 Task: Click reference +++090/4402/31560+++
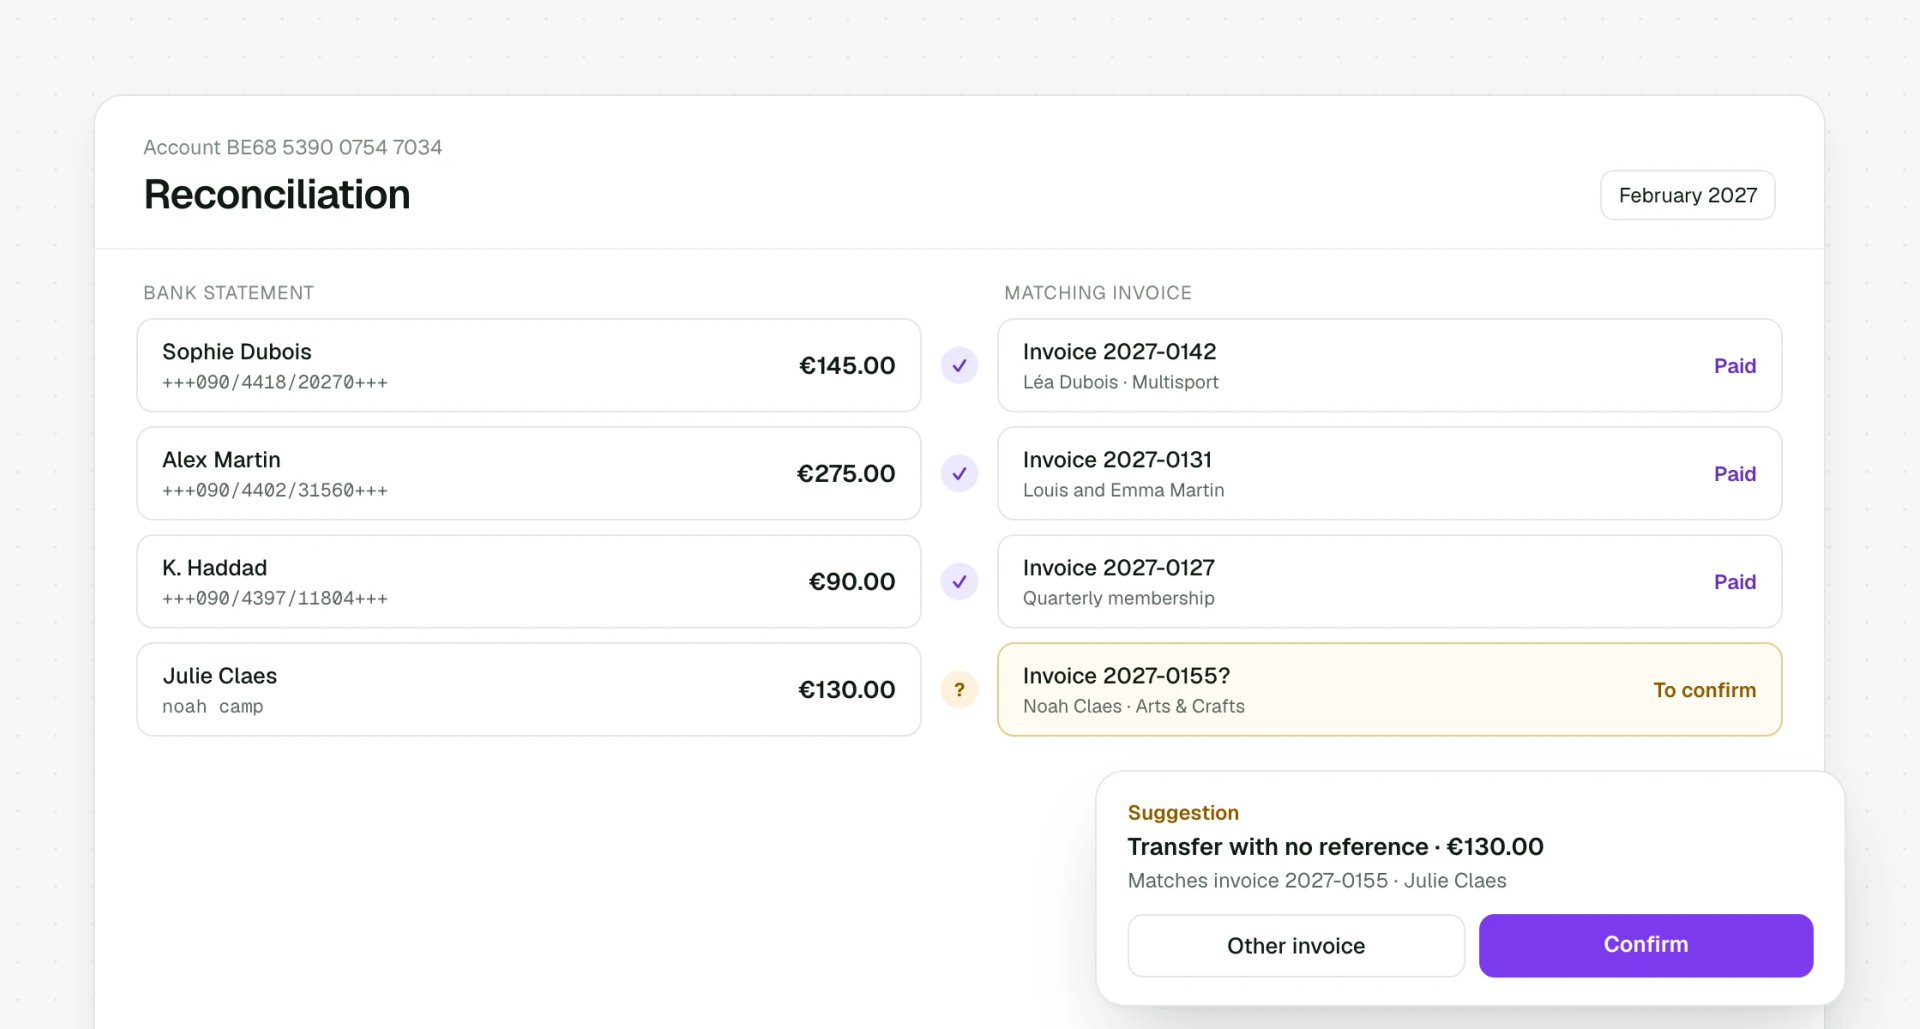click(275, 490)
